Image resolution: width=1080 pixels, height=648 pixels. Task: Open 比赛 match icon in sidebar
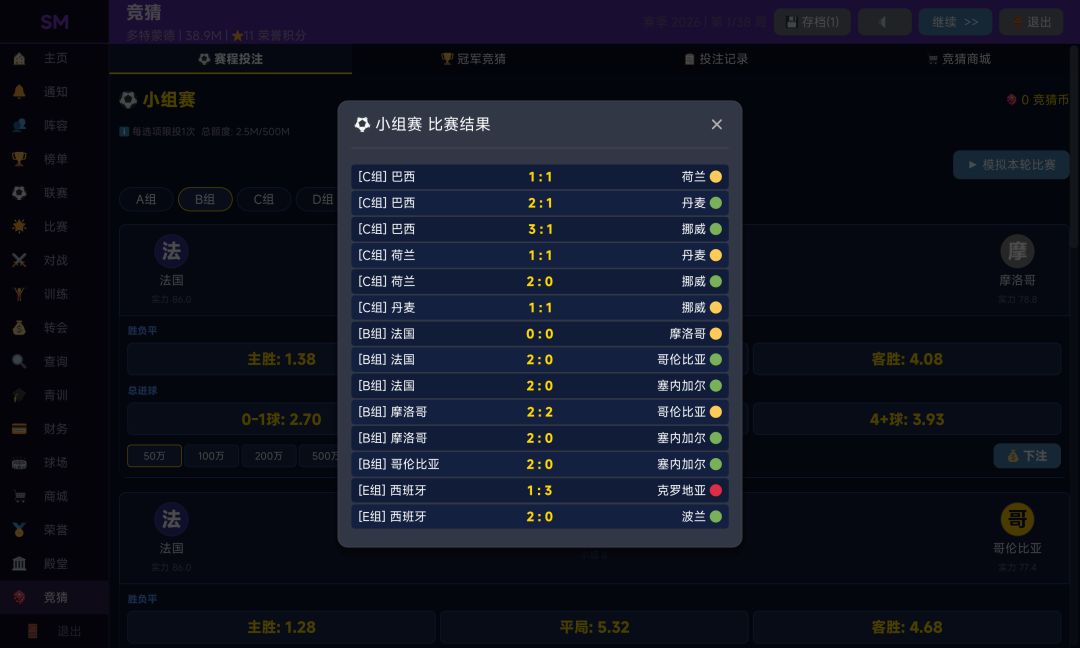(x=19, y=227)
